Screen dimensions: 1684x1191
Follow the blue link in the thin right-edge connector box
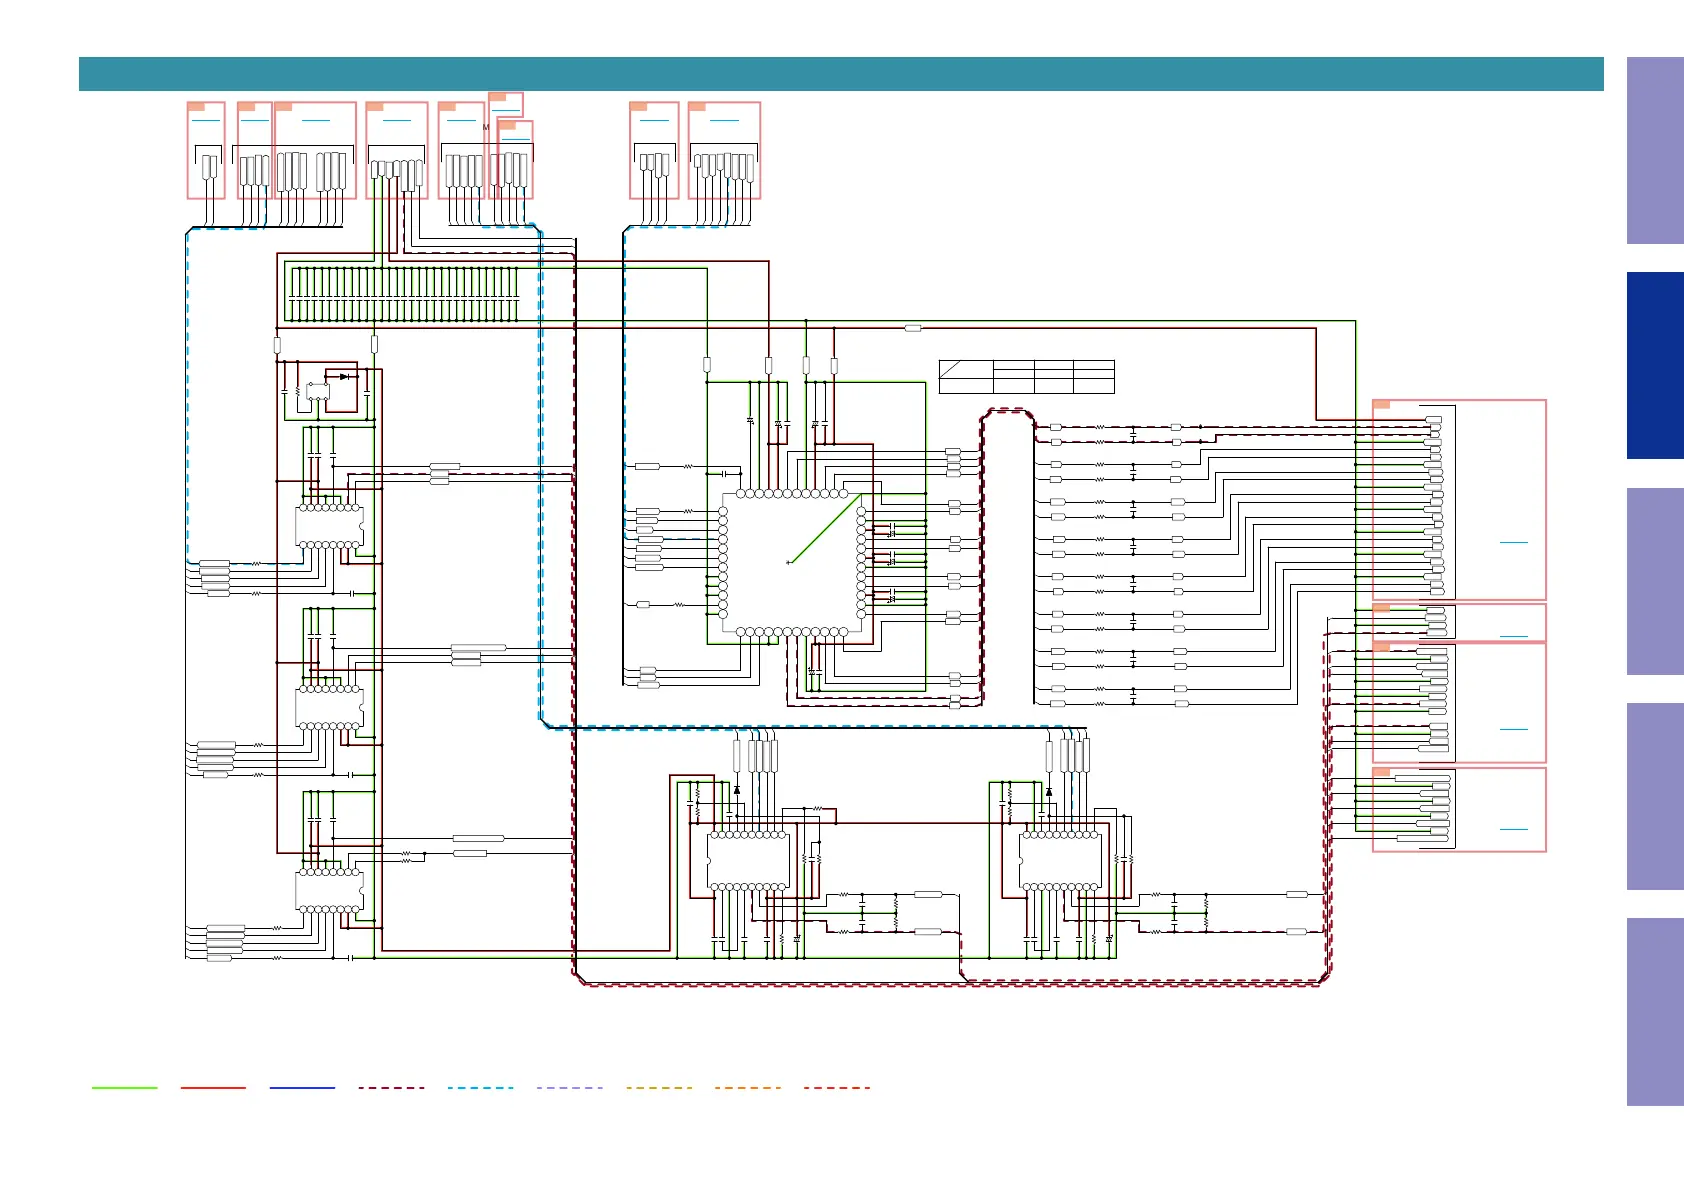[x=1514, y=636]
